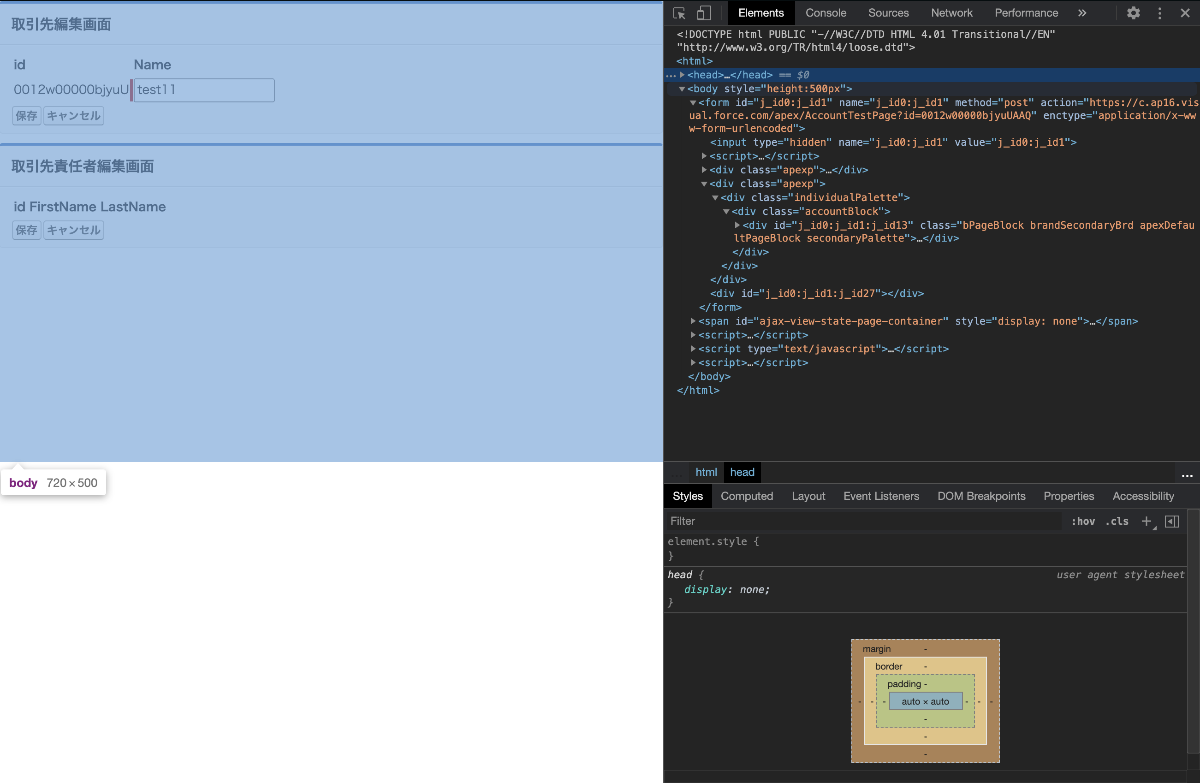Select the DOCTYPE declaration line
Viewport: 1200px width, 783px height.
pos(866,41)
